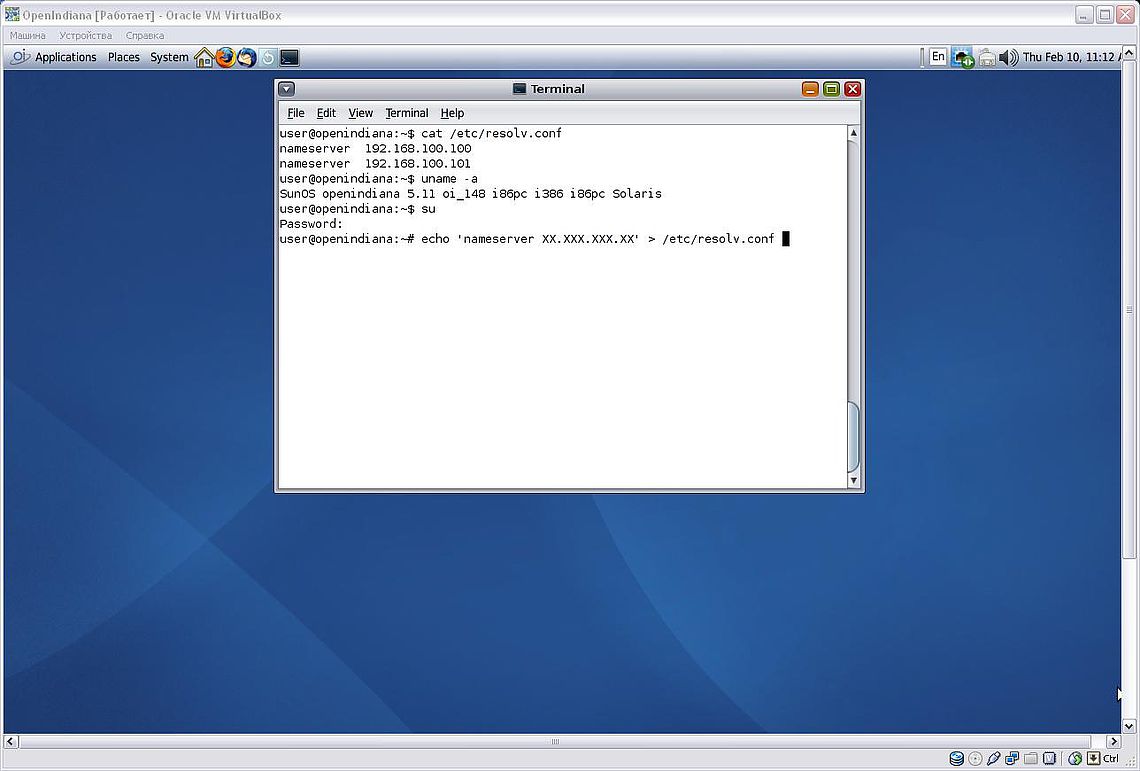This screenshot has width=1140, height=771.
Task: Launch Firefox from the top panel
Action: tap(225, 57)
